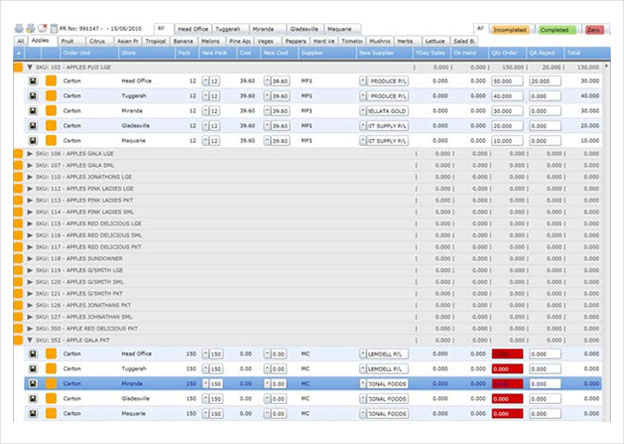Save the Tuggerah row of Apples Fuji
Viewport: 624px width, 444px height.
33,96
